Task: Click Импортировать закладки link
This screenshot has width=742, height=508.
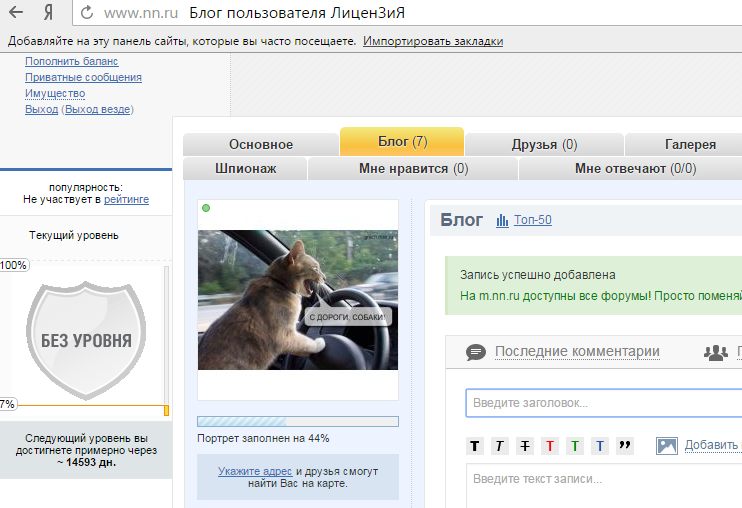Action: [x=433, y=41]
